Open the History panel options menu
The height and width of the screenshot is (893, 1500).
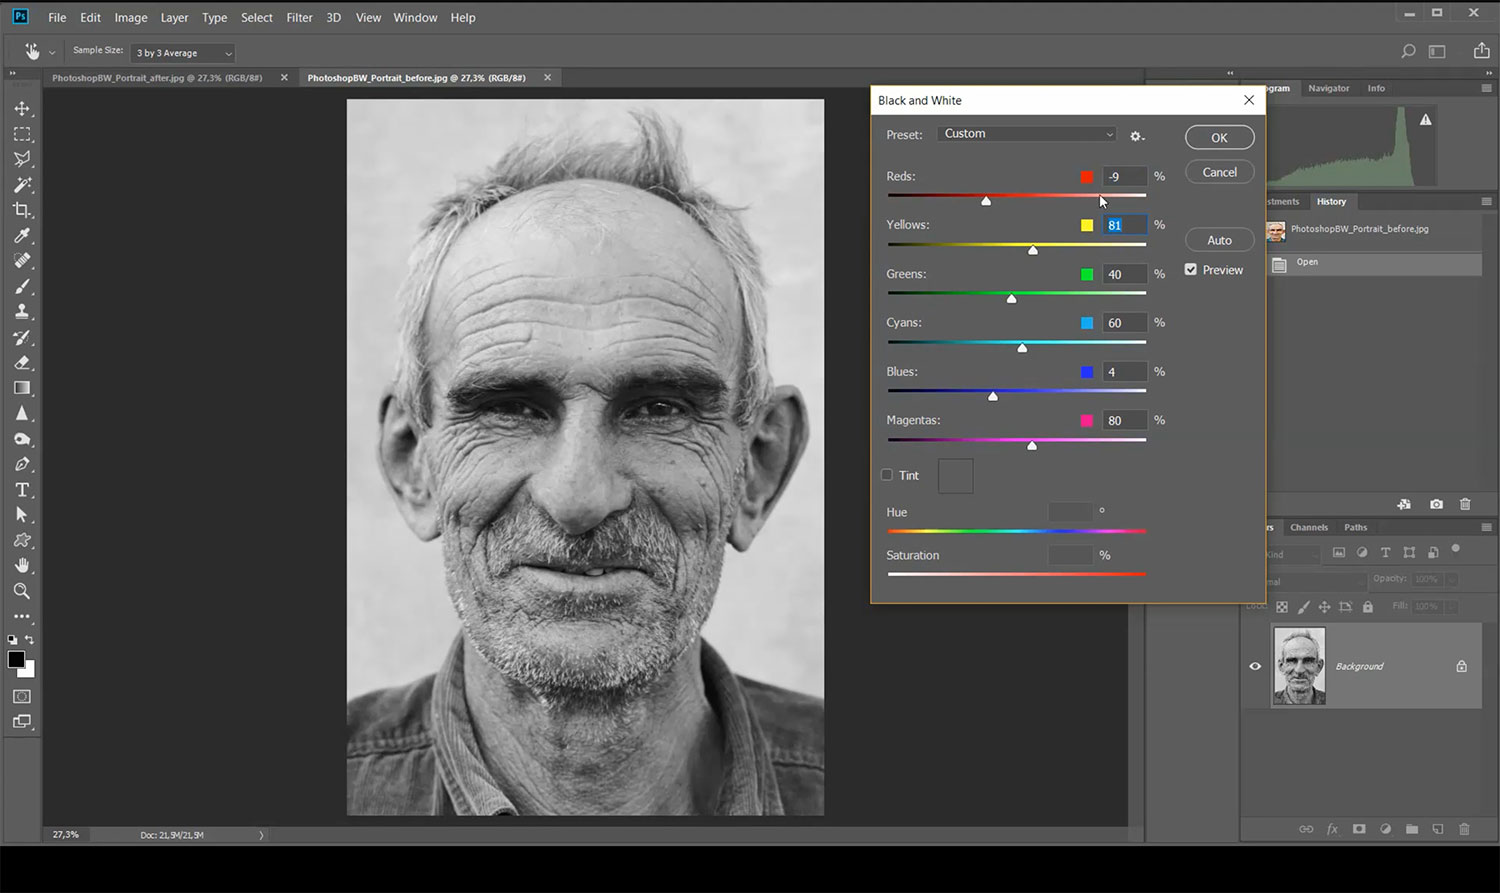(x=1486, y=202)
